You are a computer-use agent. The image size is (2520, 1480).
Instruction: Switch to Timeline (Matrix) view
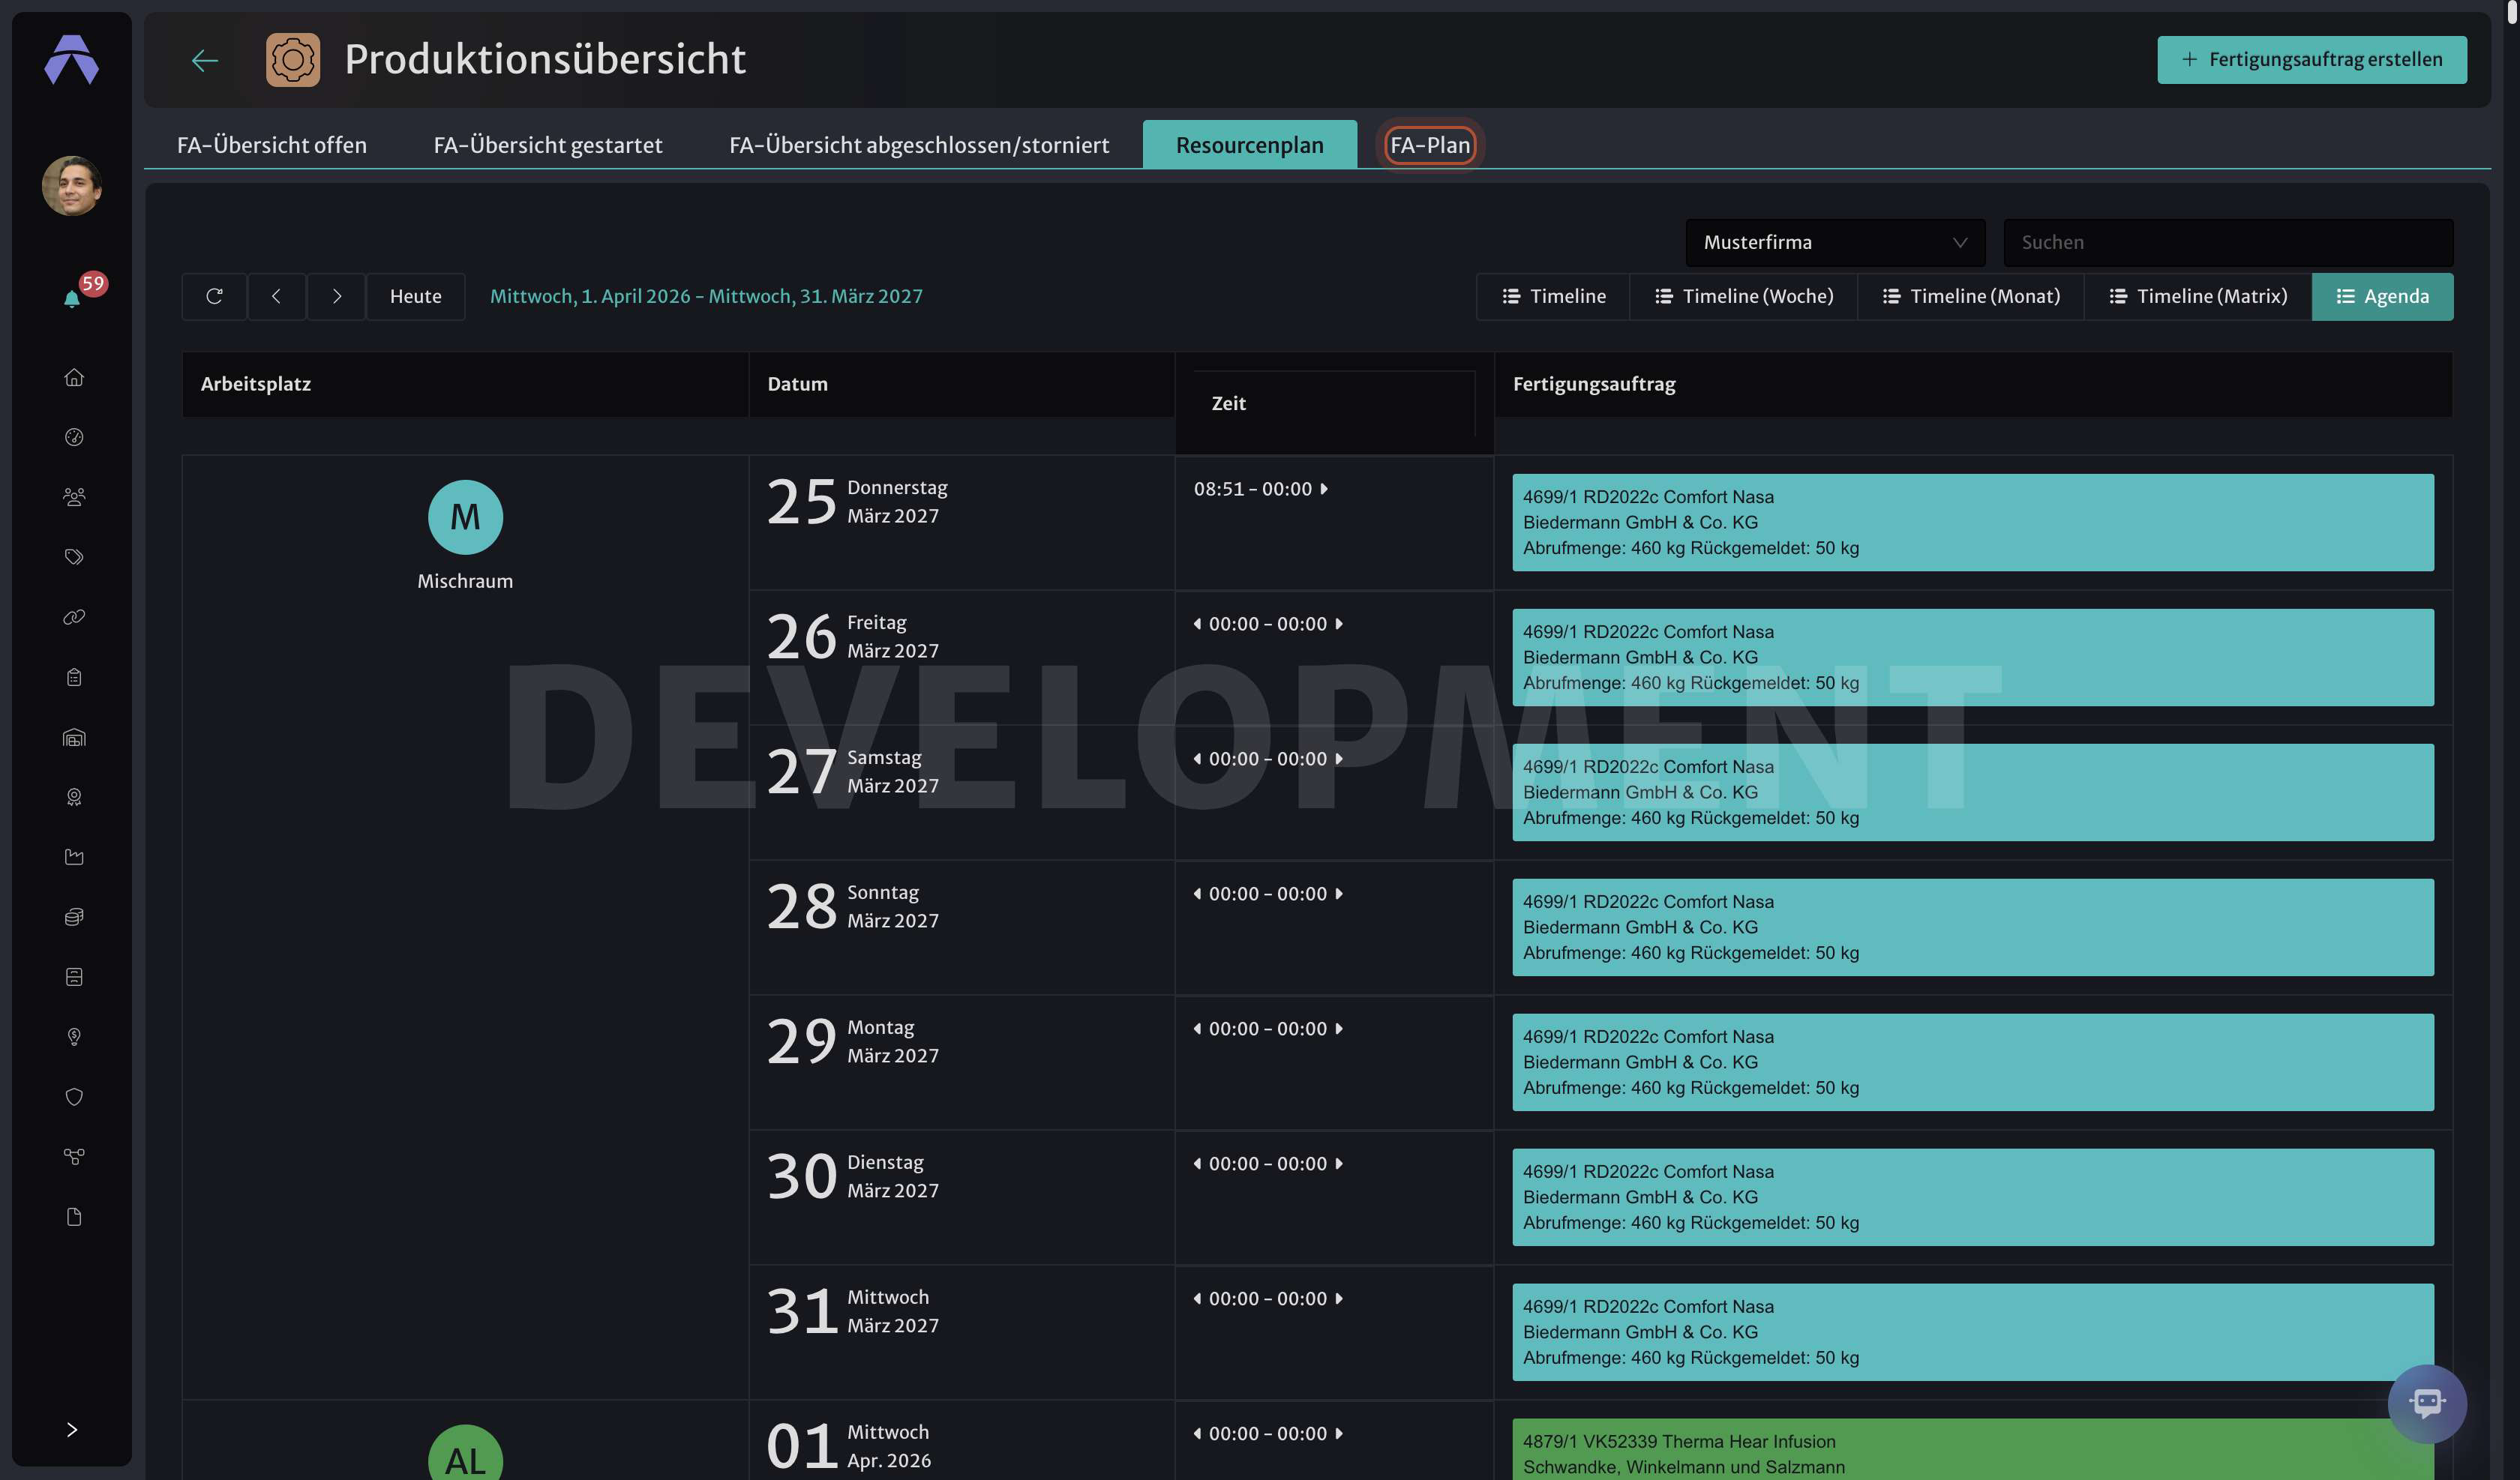(2197, 296)
